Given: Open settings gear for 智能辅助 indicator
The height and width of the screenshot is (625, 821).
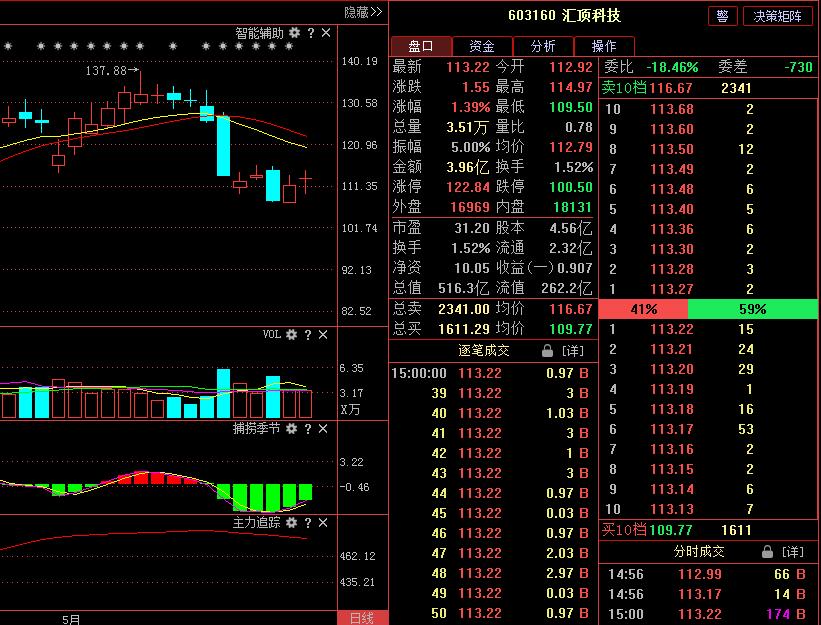Looking at the screenshot, I should (295, 33).
